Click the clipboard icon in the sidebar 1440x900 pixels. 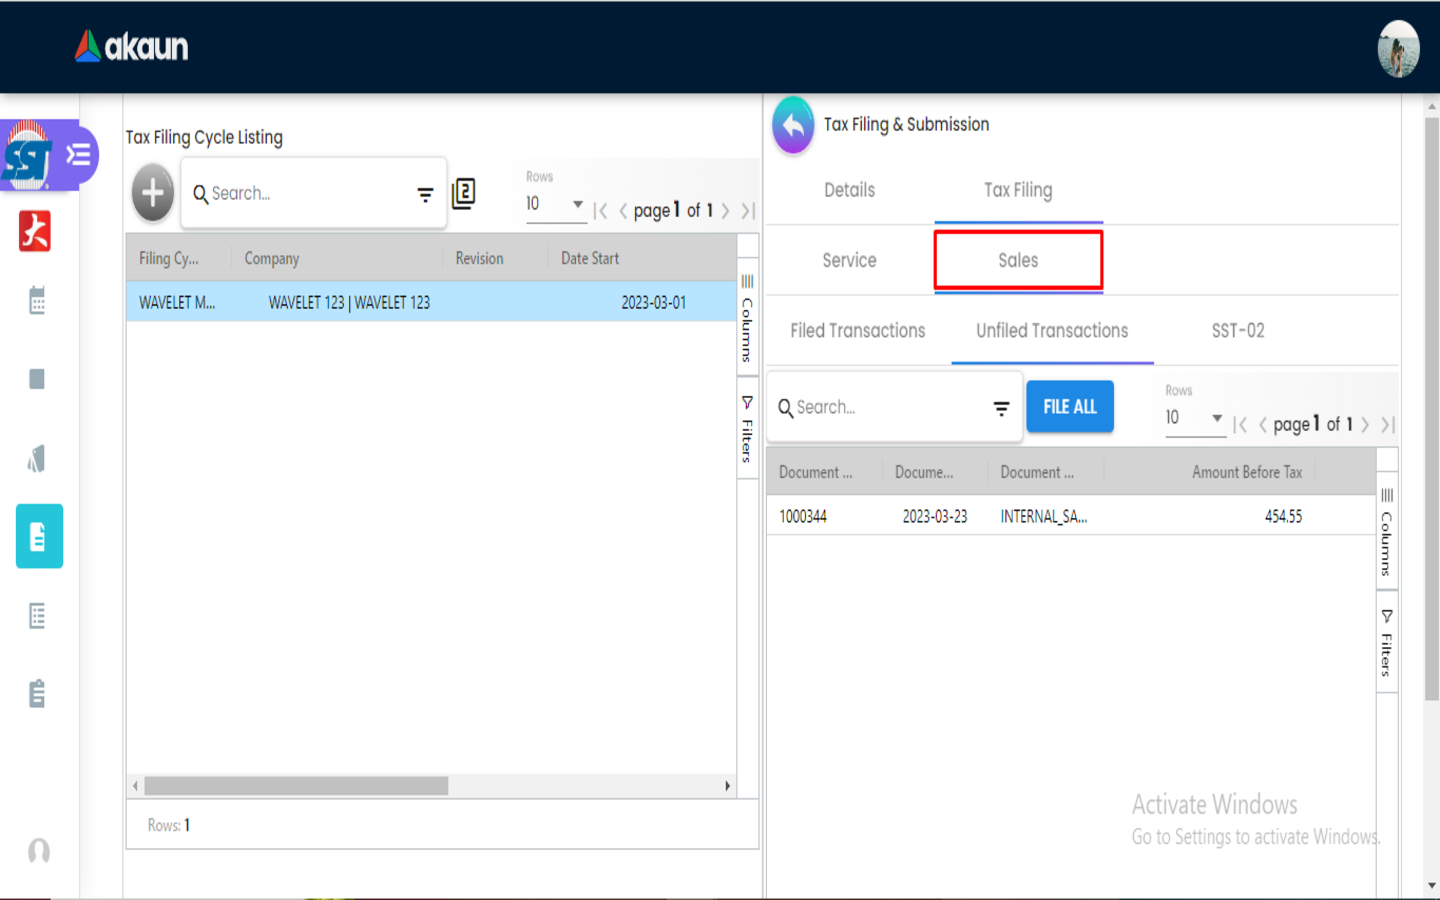pyautogui.click(x=37, y=693)
